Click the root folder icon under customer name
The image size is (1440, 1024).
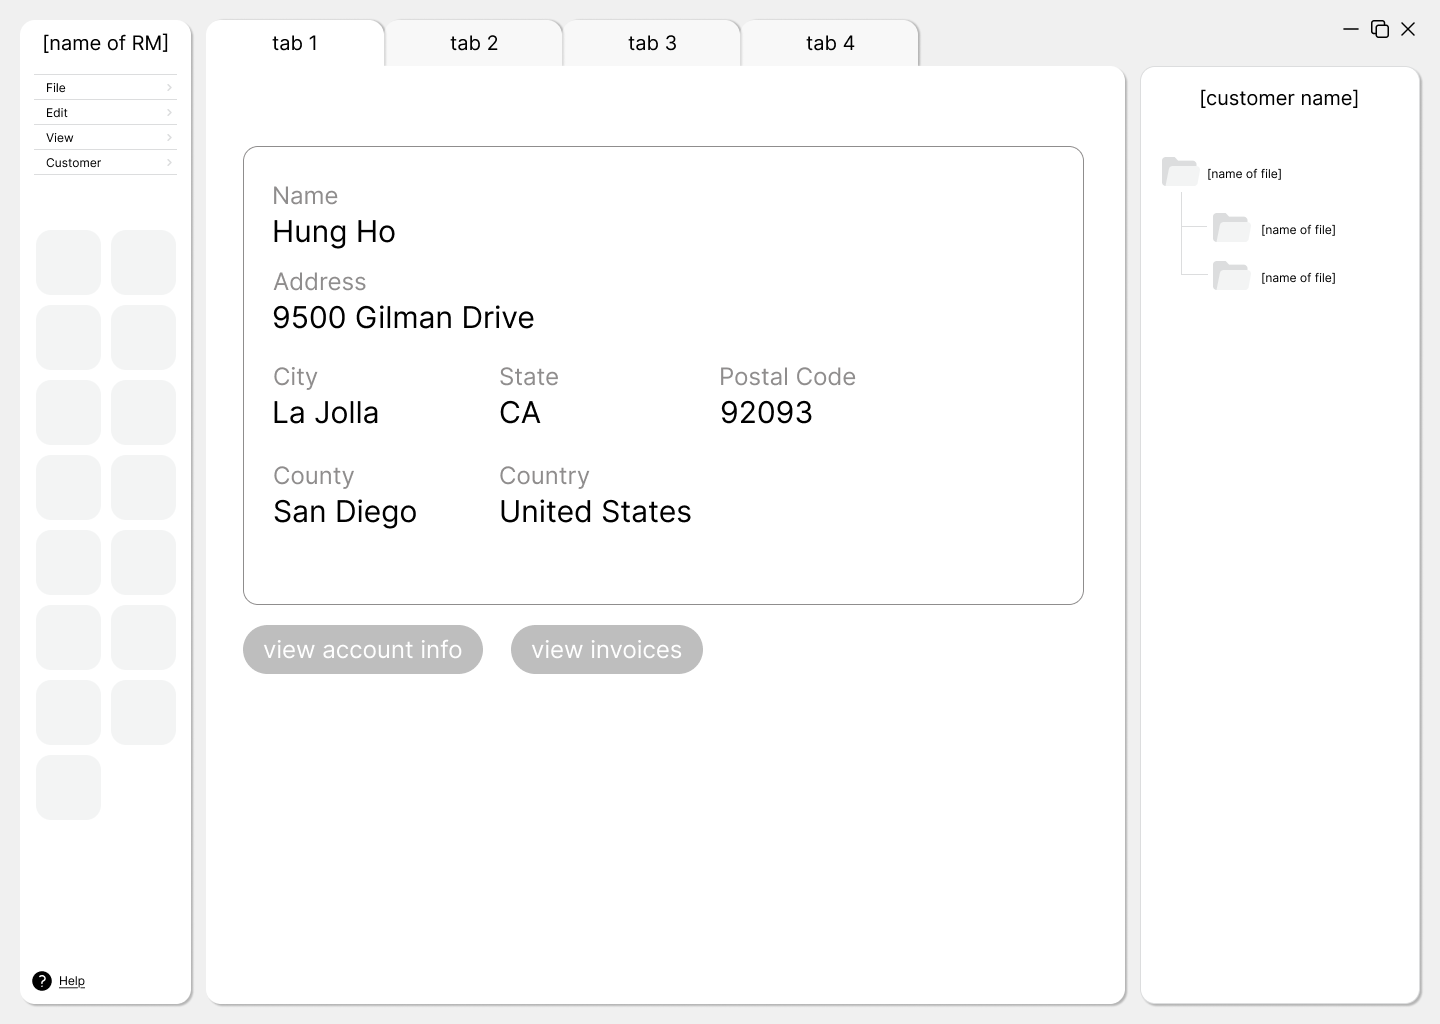[1179, 171]
